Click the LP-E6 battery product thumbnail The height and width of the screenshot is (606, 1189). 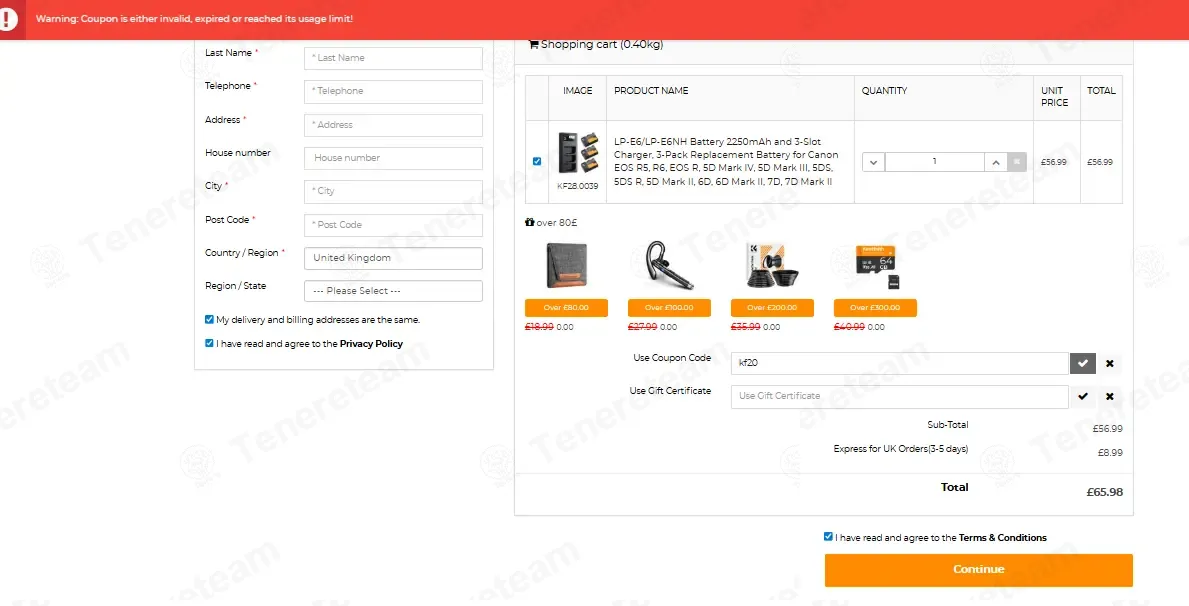click(x=577, y=154)
